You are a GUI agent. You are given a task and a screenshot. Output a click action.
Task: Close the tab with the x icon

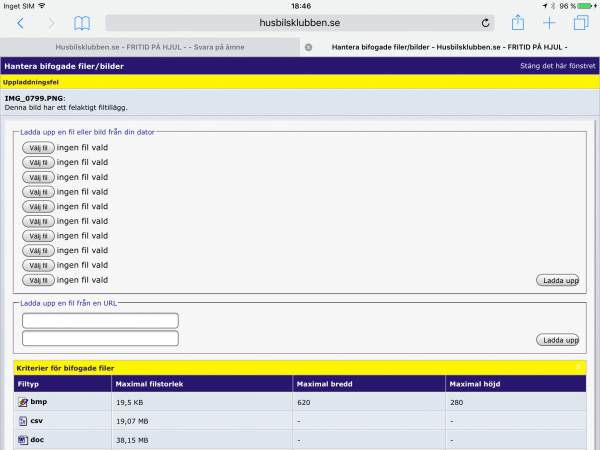coord(308,47)
